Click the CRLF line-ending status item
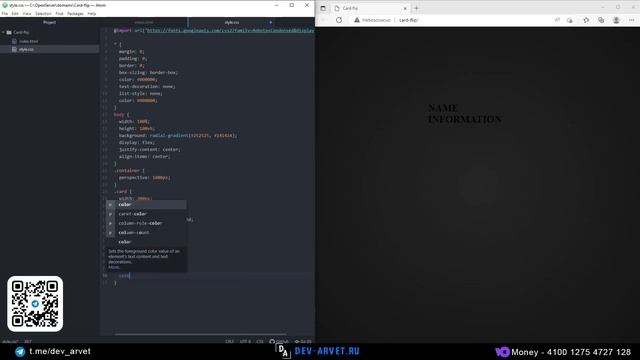The image size is (640, 360). 229,342
